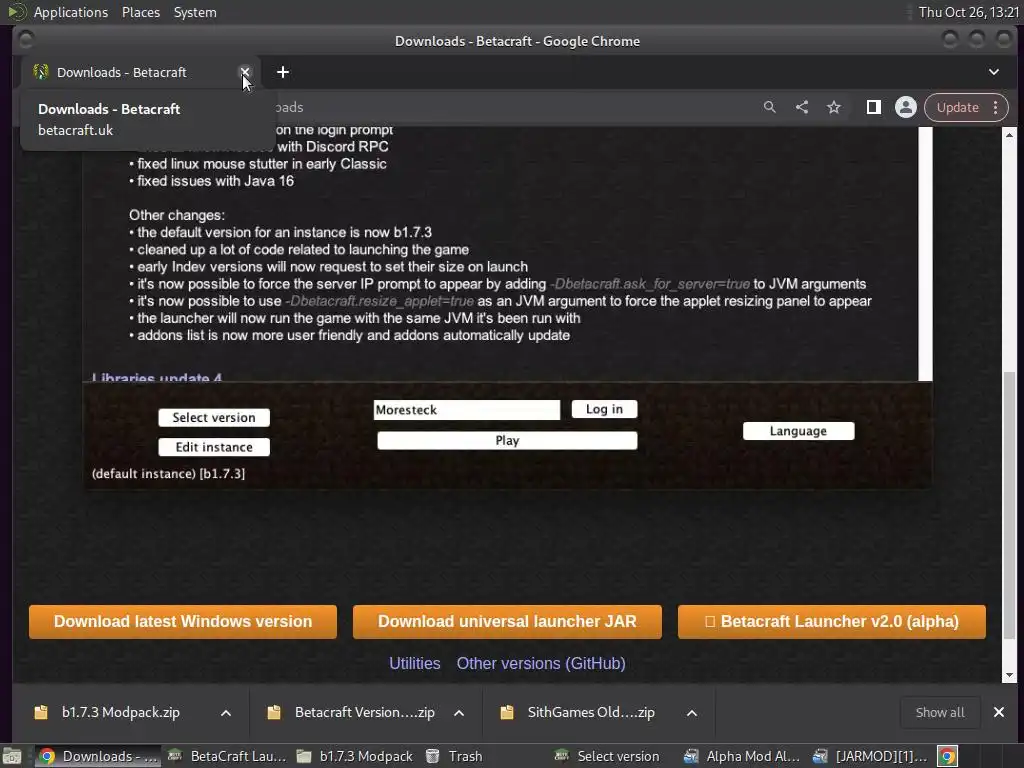
Task: Open Other versions (GitHub) link
Action: click(541, 664)
